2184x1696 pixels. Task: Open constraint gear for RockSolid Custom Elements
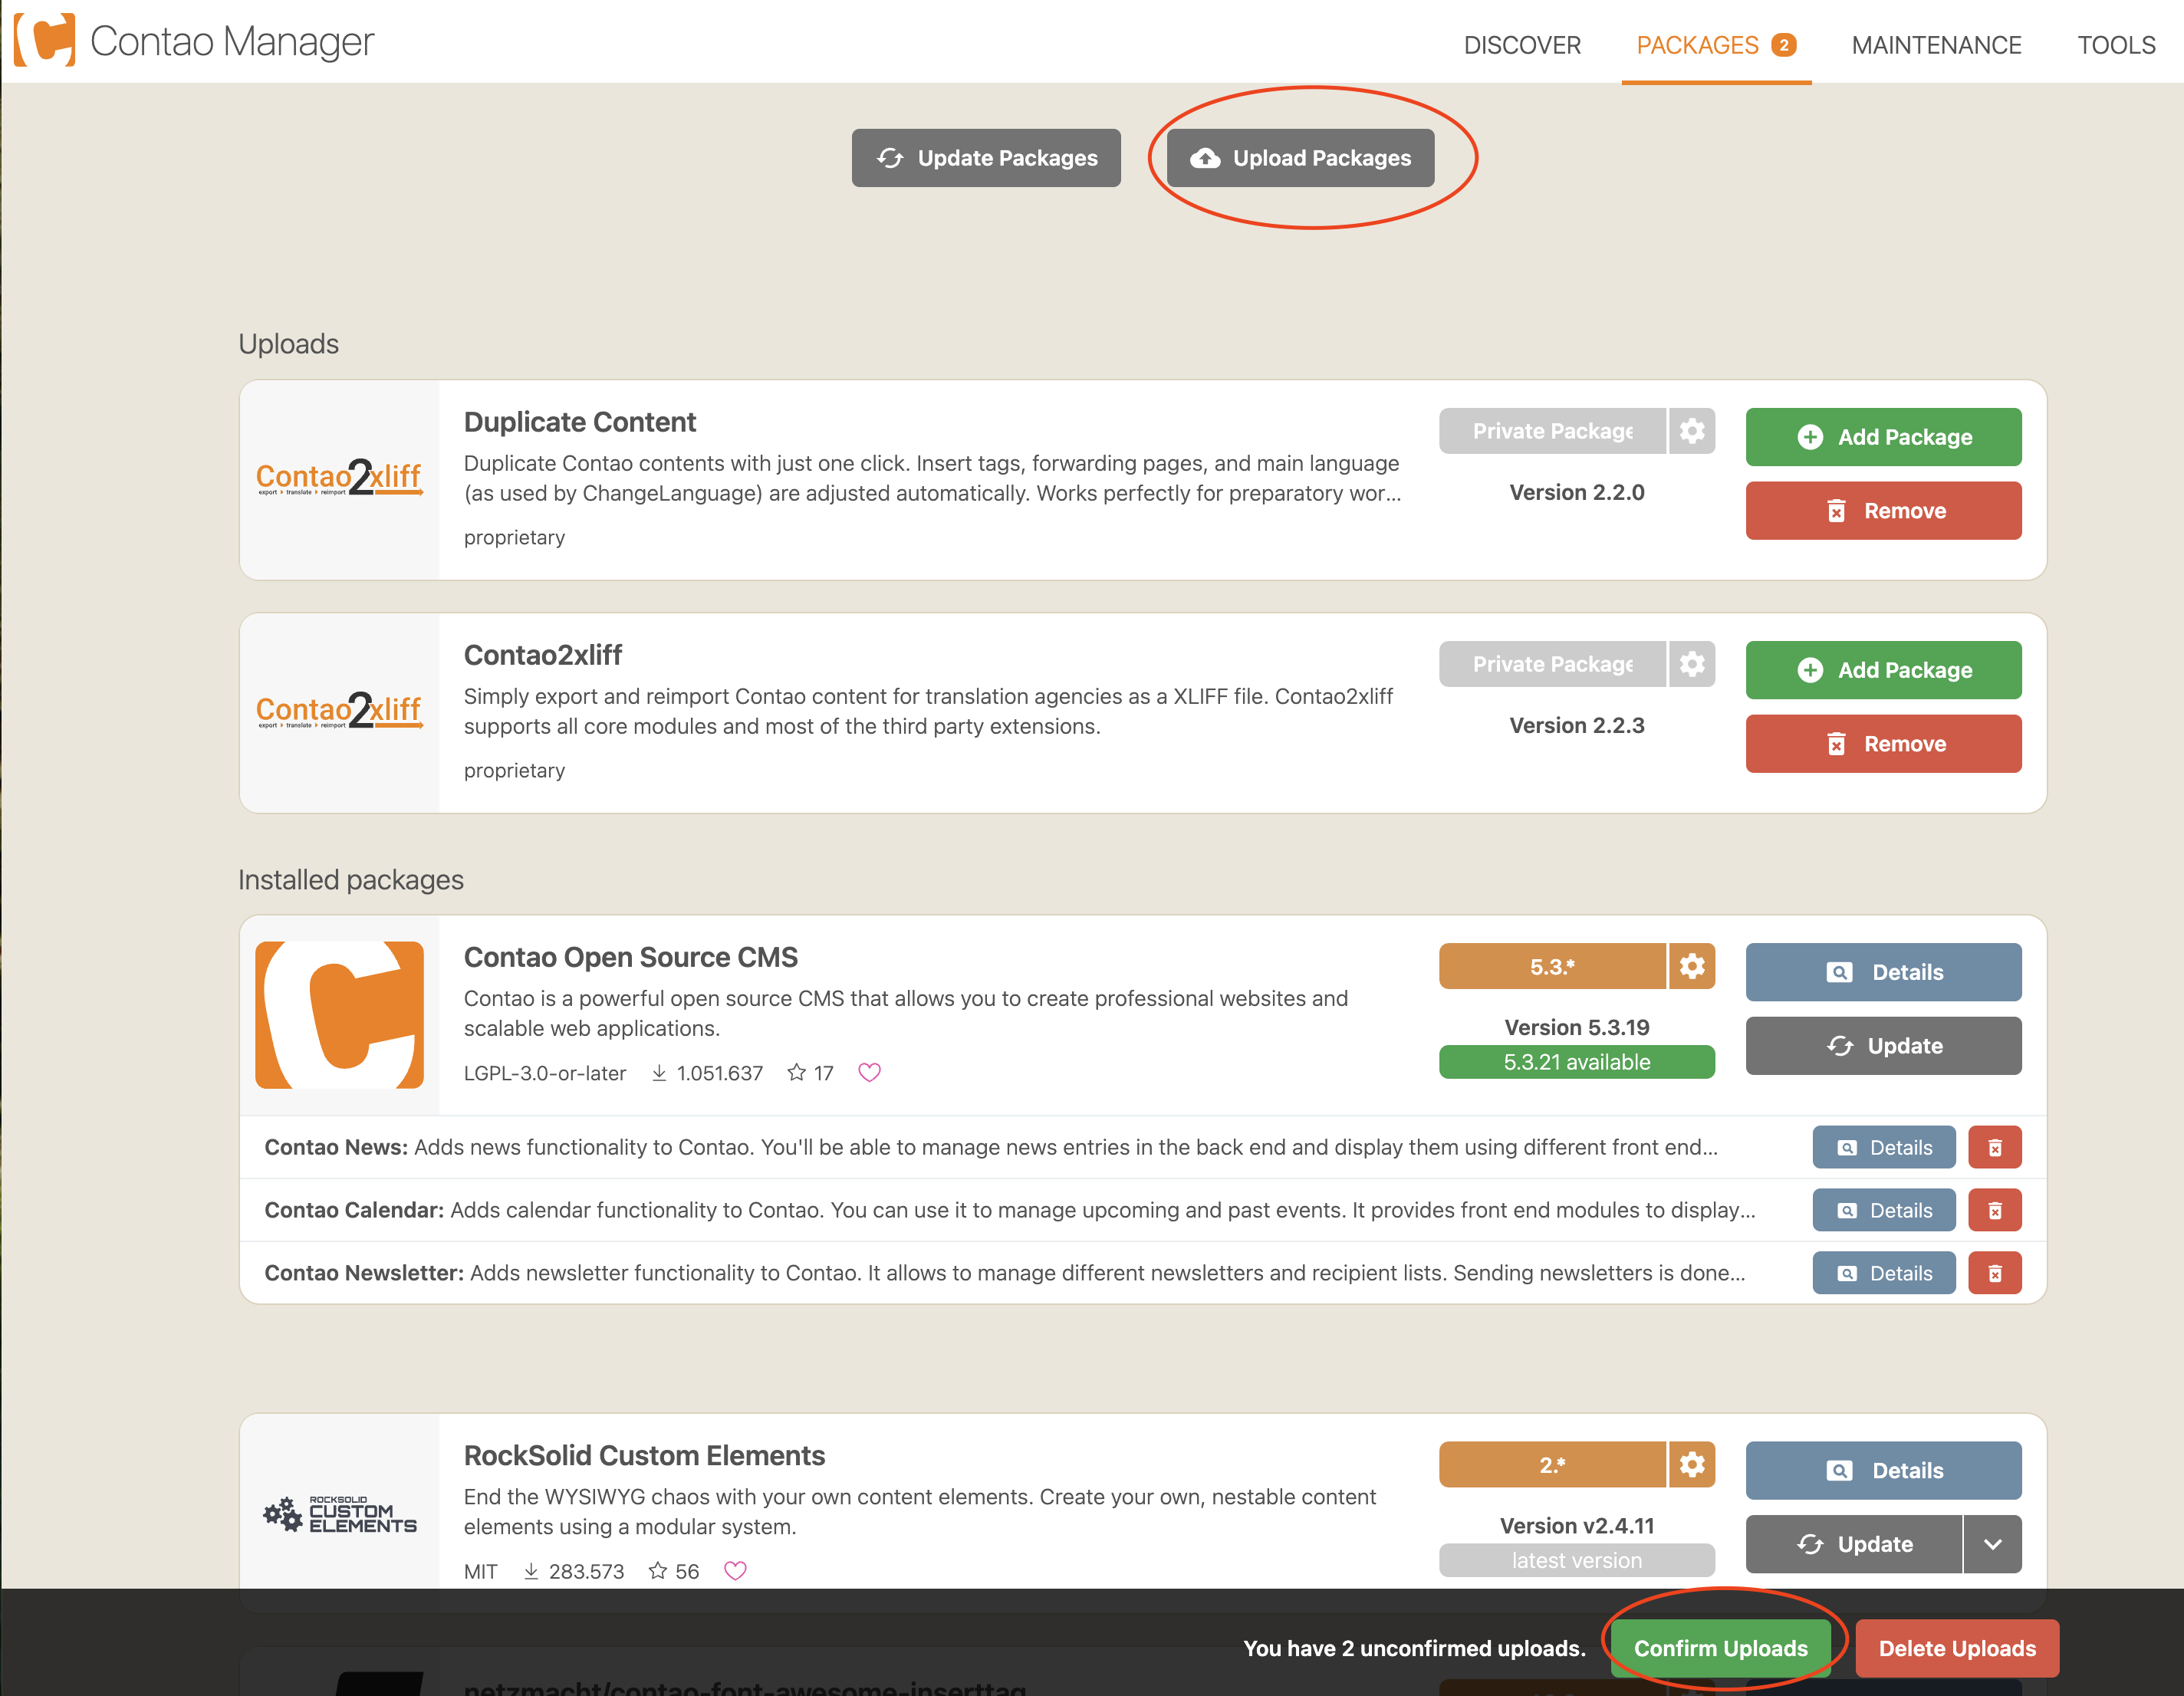point(1691,1465)
